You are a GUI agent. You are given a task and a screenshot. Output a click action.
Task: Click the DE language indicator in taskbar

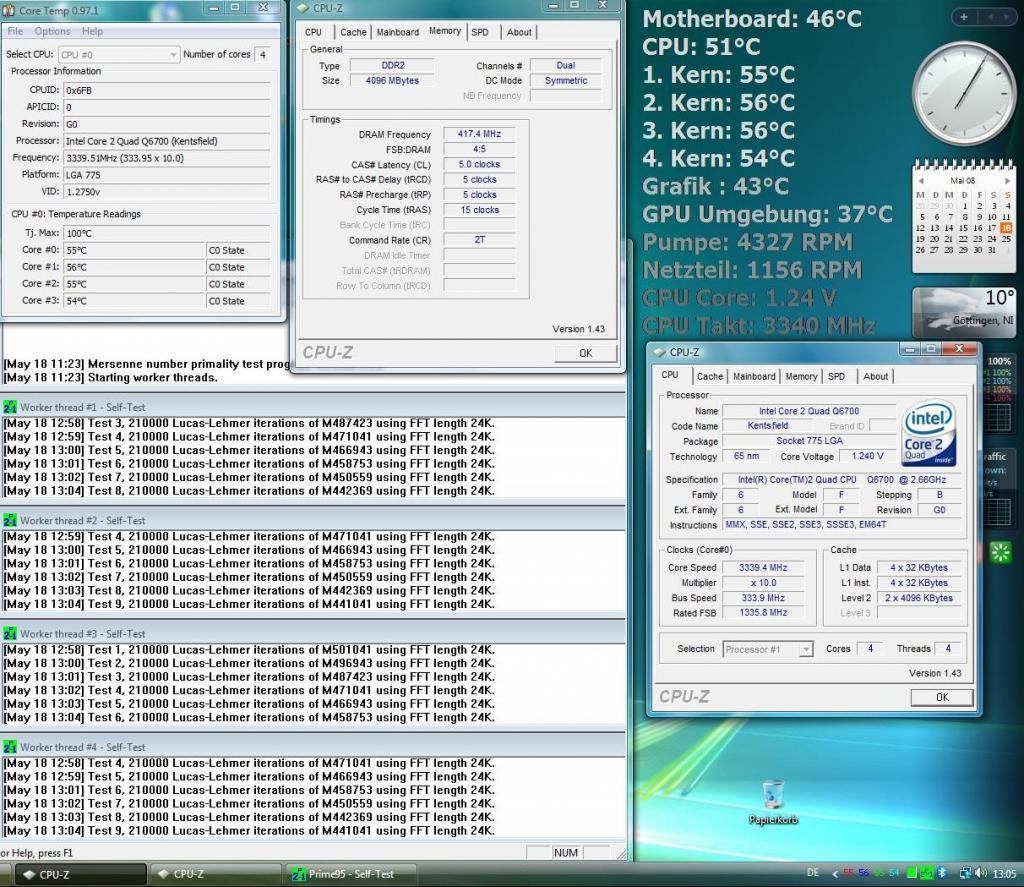tap(813, 873)
